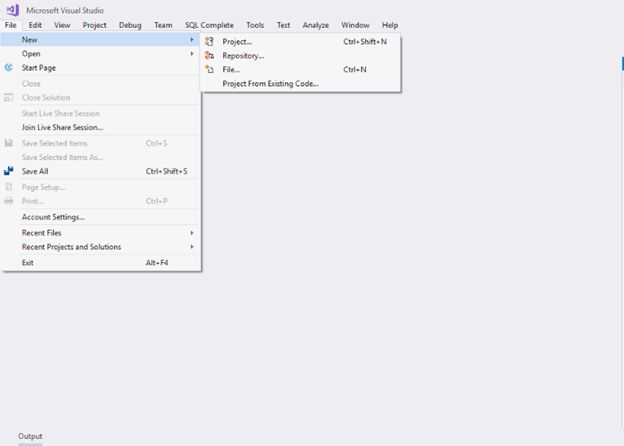Open the View menu
624x446 pixels.
pos(62,25)
